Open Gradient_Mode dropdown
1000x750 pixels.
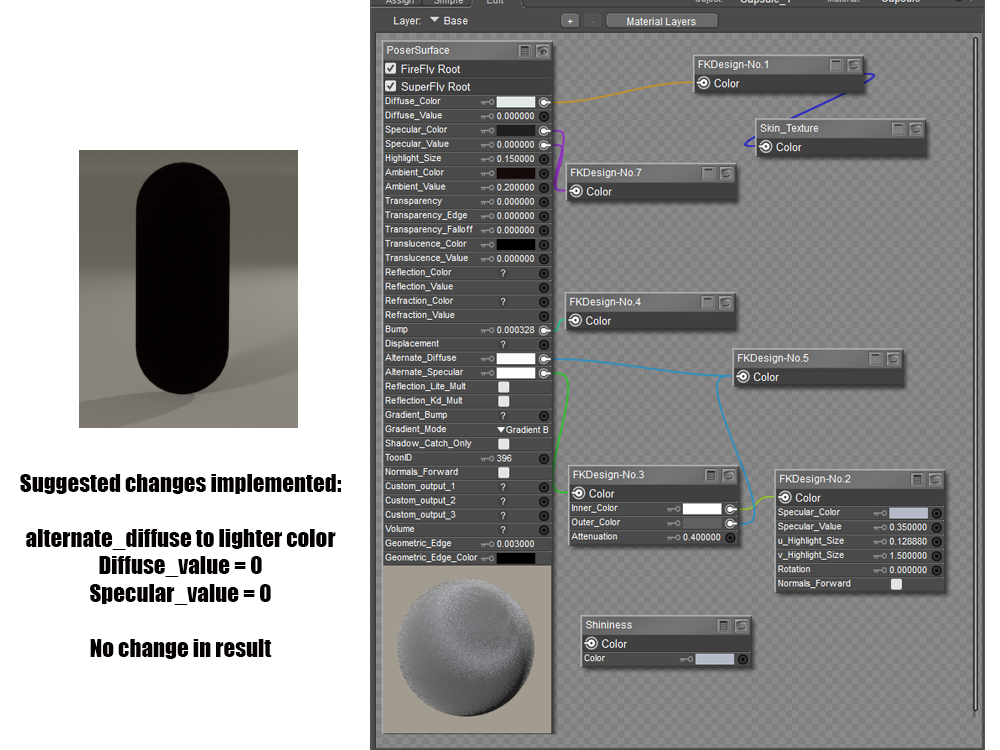click(523, 430)
